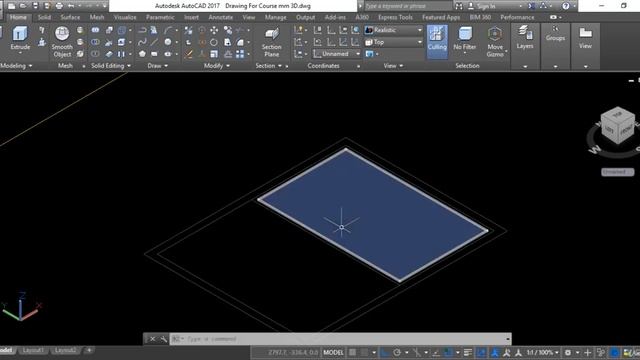Expand the Draw panel

click(x=158, y=66)
